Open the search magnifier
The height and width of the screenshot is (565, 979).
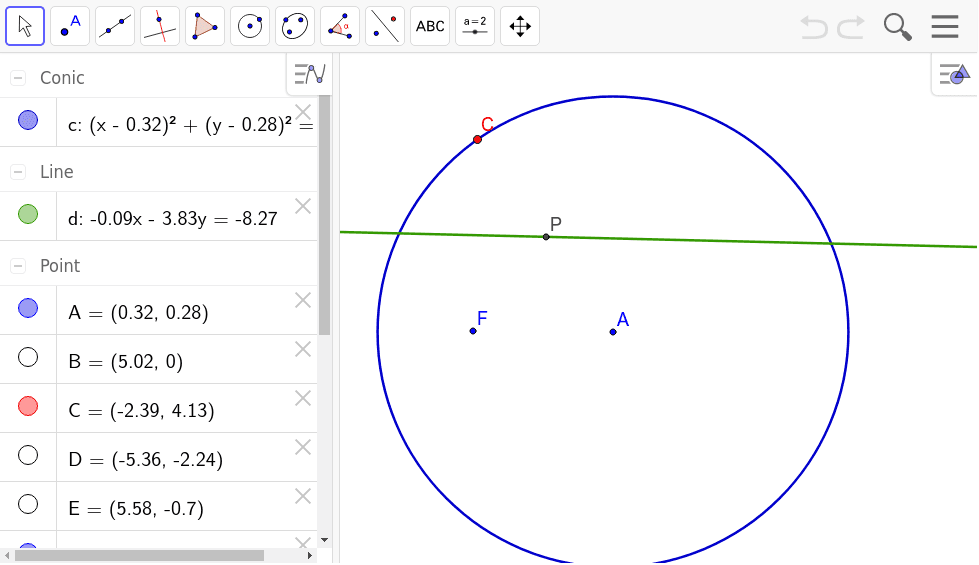coord(897,27)
